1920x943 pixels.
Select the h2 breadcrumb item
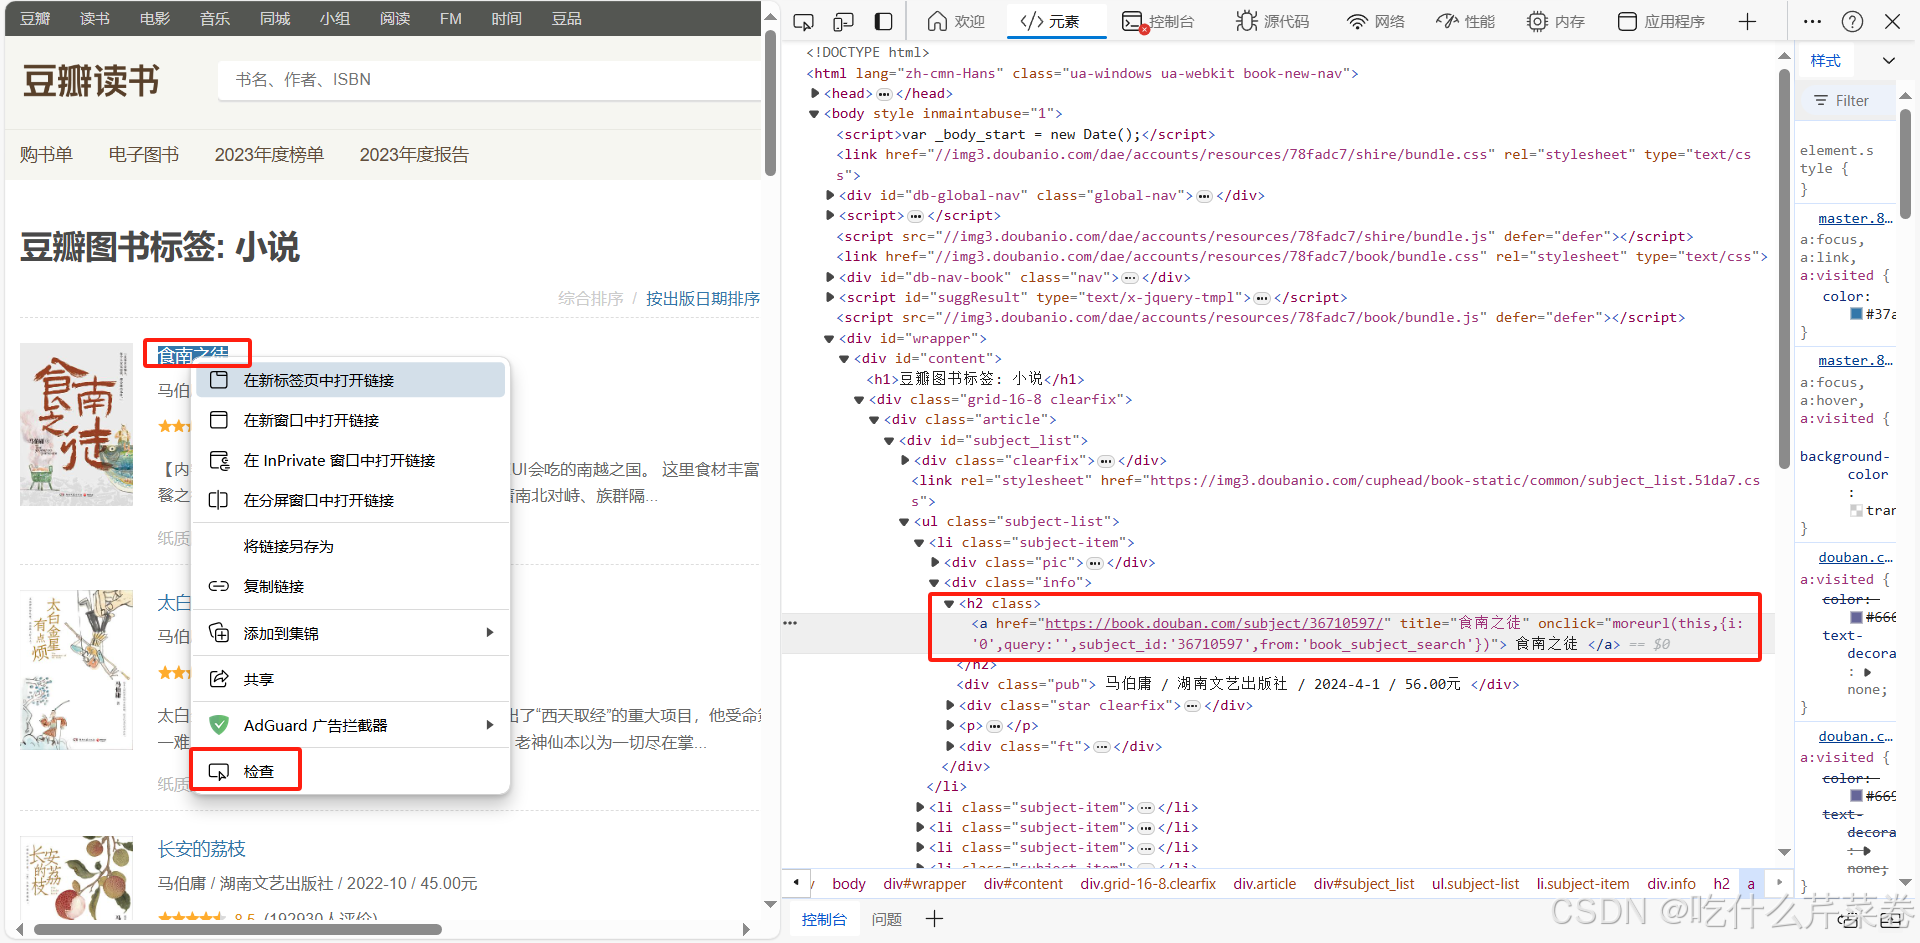[x=1721, y=884]
